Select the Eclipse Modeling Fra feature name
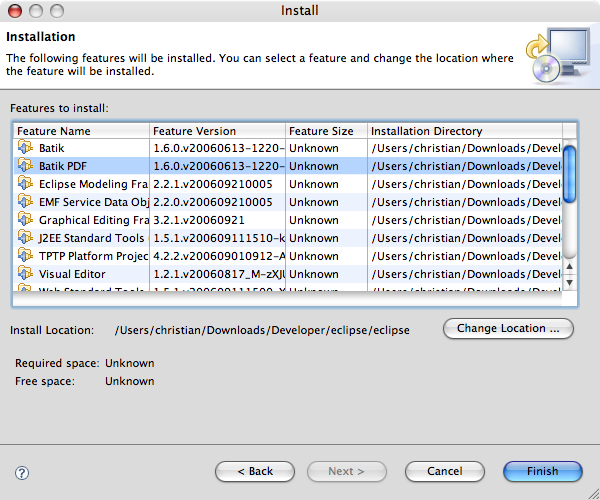 coord(93,184)
